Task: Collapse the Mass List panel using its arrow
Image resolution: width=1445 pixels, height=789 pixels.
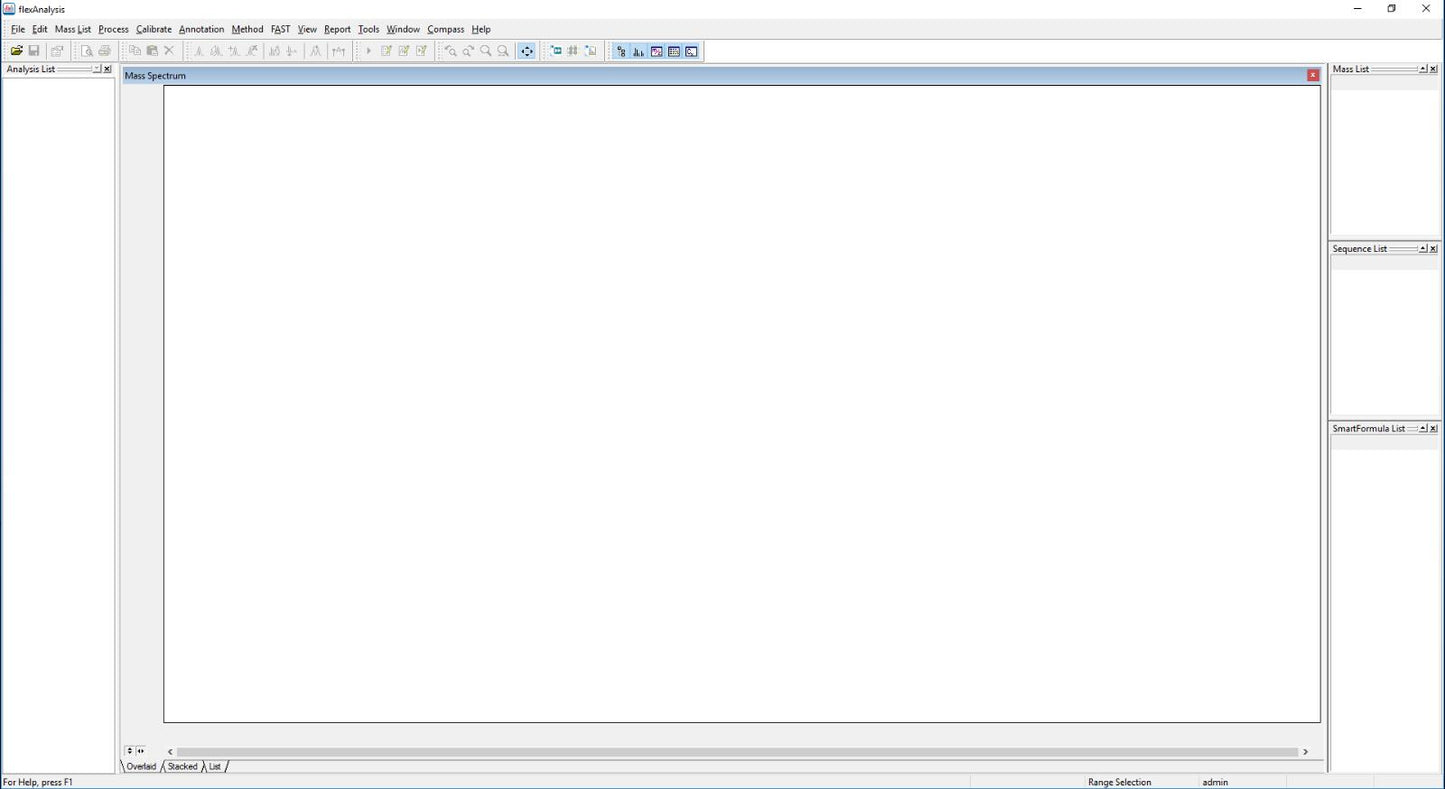Action: click(x=1422, y=69)
